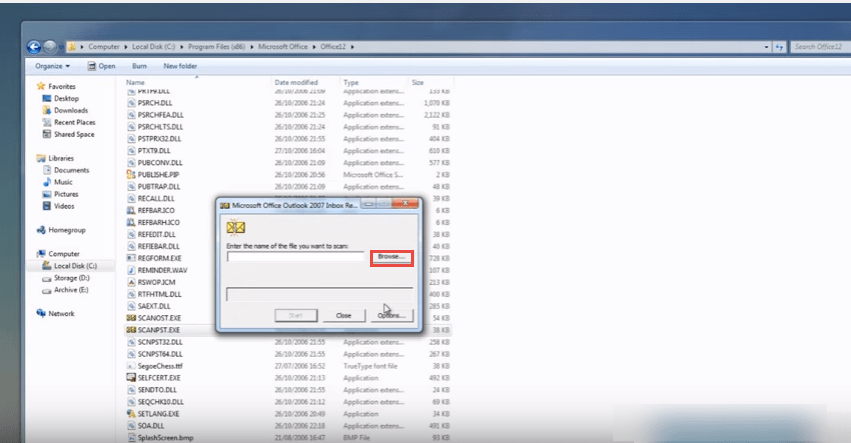This screenshot has height=443, width=851.
Task: Click the address bar refresh icon
Action: tap(779, 47)
